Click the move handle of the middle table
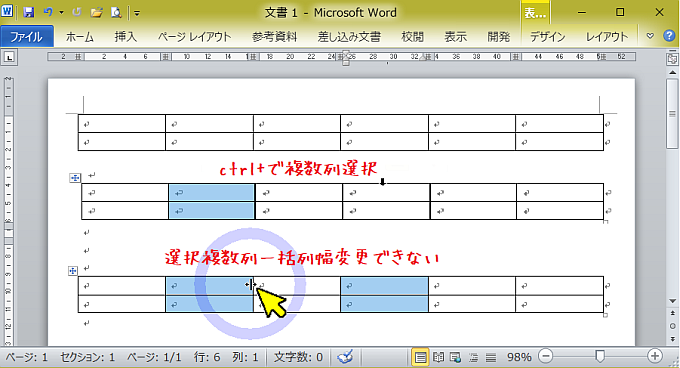The image size is (680, 368). [75, 178]
